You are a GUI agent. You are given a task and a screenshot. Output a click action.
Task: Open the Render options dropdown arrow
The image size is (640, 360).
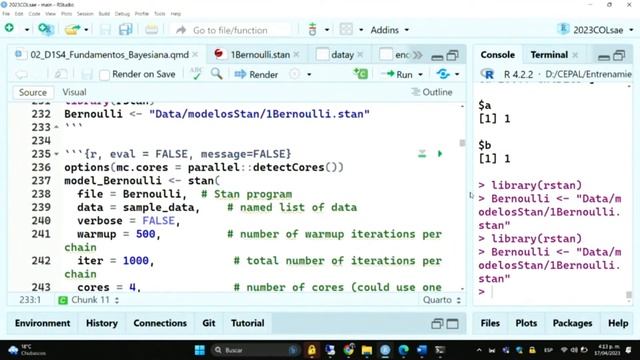click(309, 74)
